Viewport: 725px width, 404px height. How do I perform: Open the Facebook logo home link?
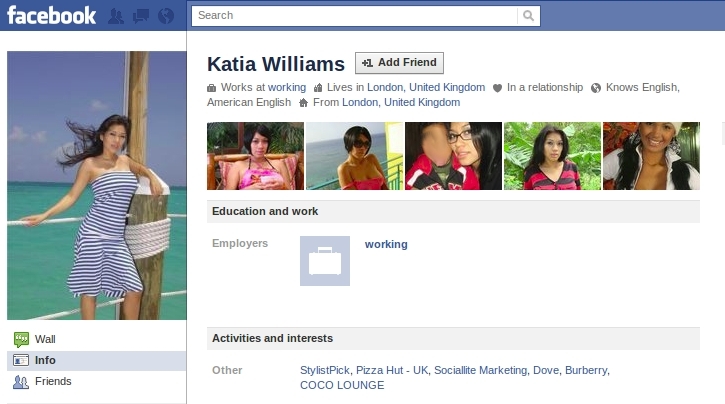(51, 15)
